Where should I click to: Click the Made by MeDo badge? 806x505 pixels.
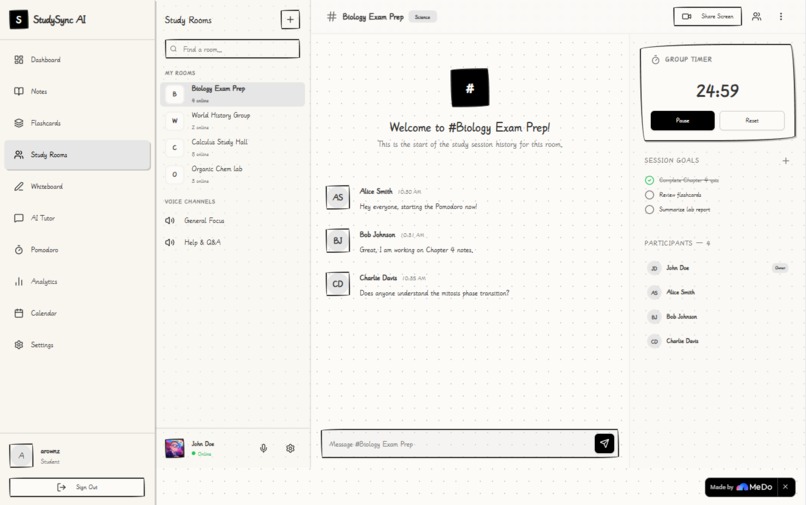[x=741, y=487]
